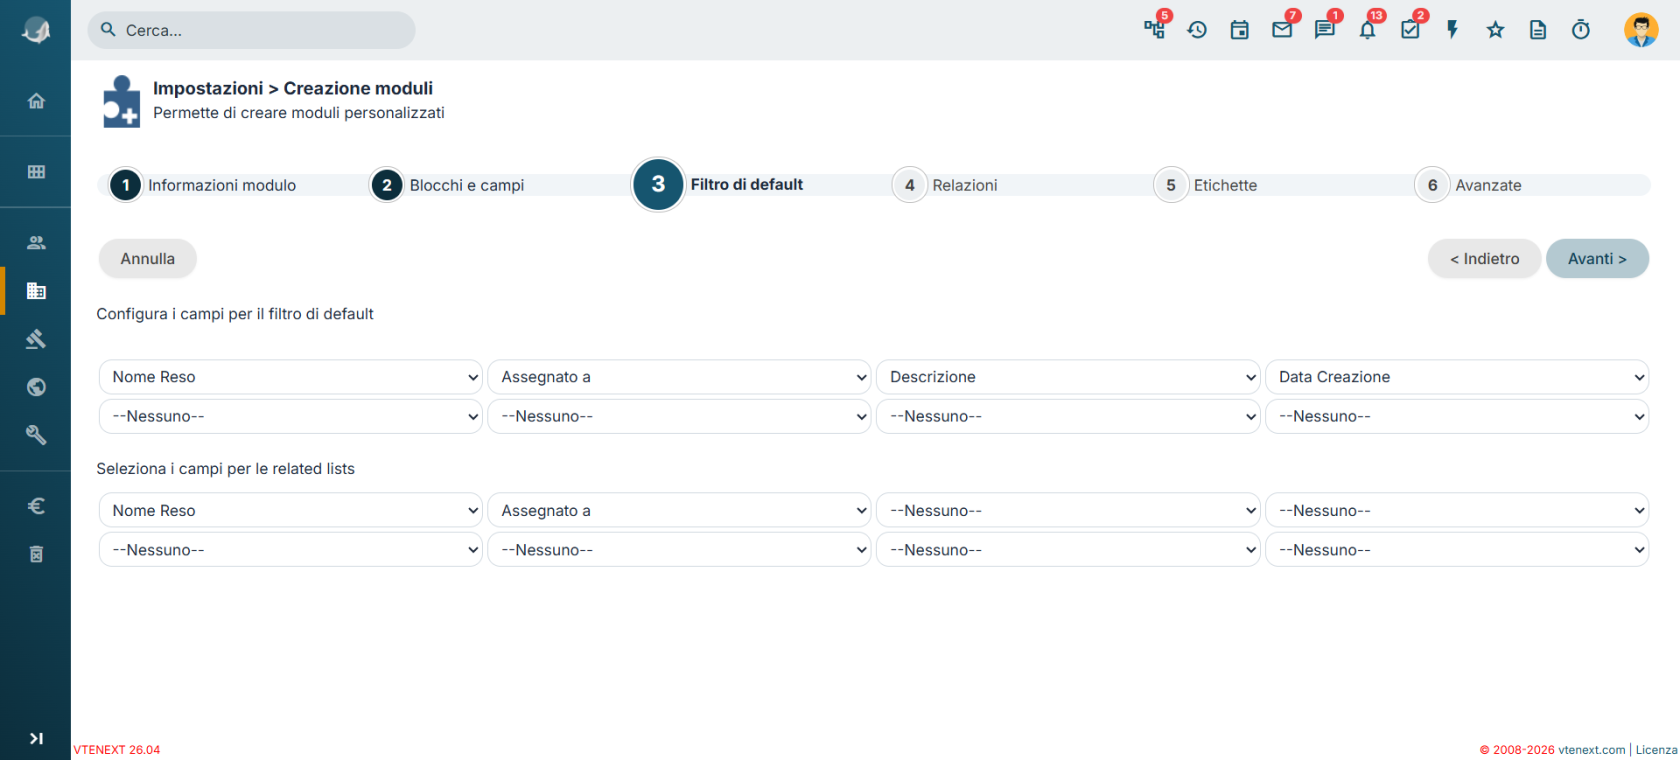Go to step 2 Blocchi e campi
1680x760 pixels.
(x=448, y=185)
